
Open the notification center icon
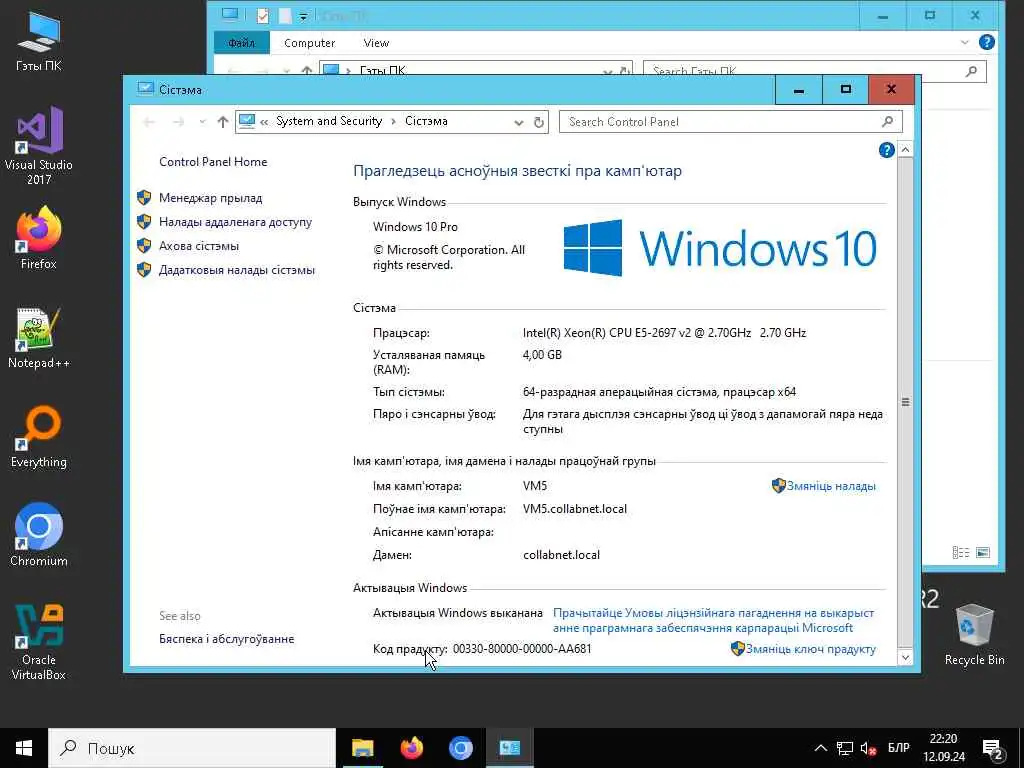coord(992,749)
